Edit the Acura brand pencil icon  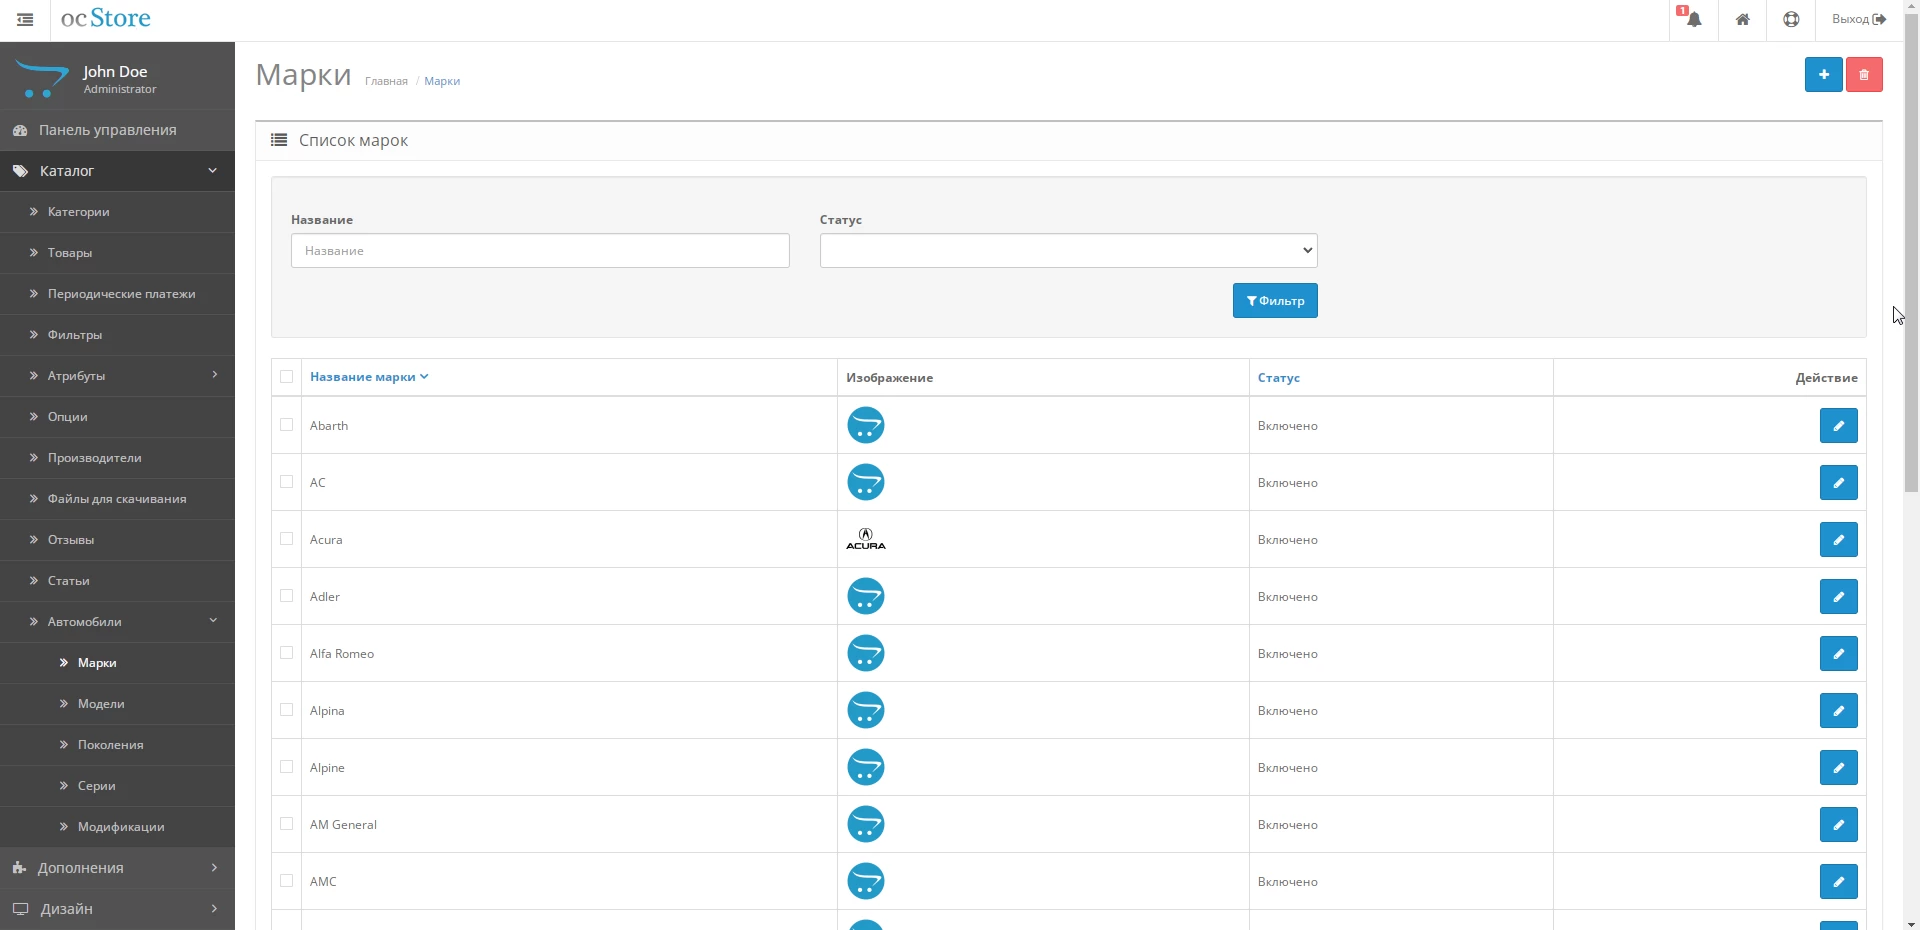click(1838, 539)
